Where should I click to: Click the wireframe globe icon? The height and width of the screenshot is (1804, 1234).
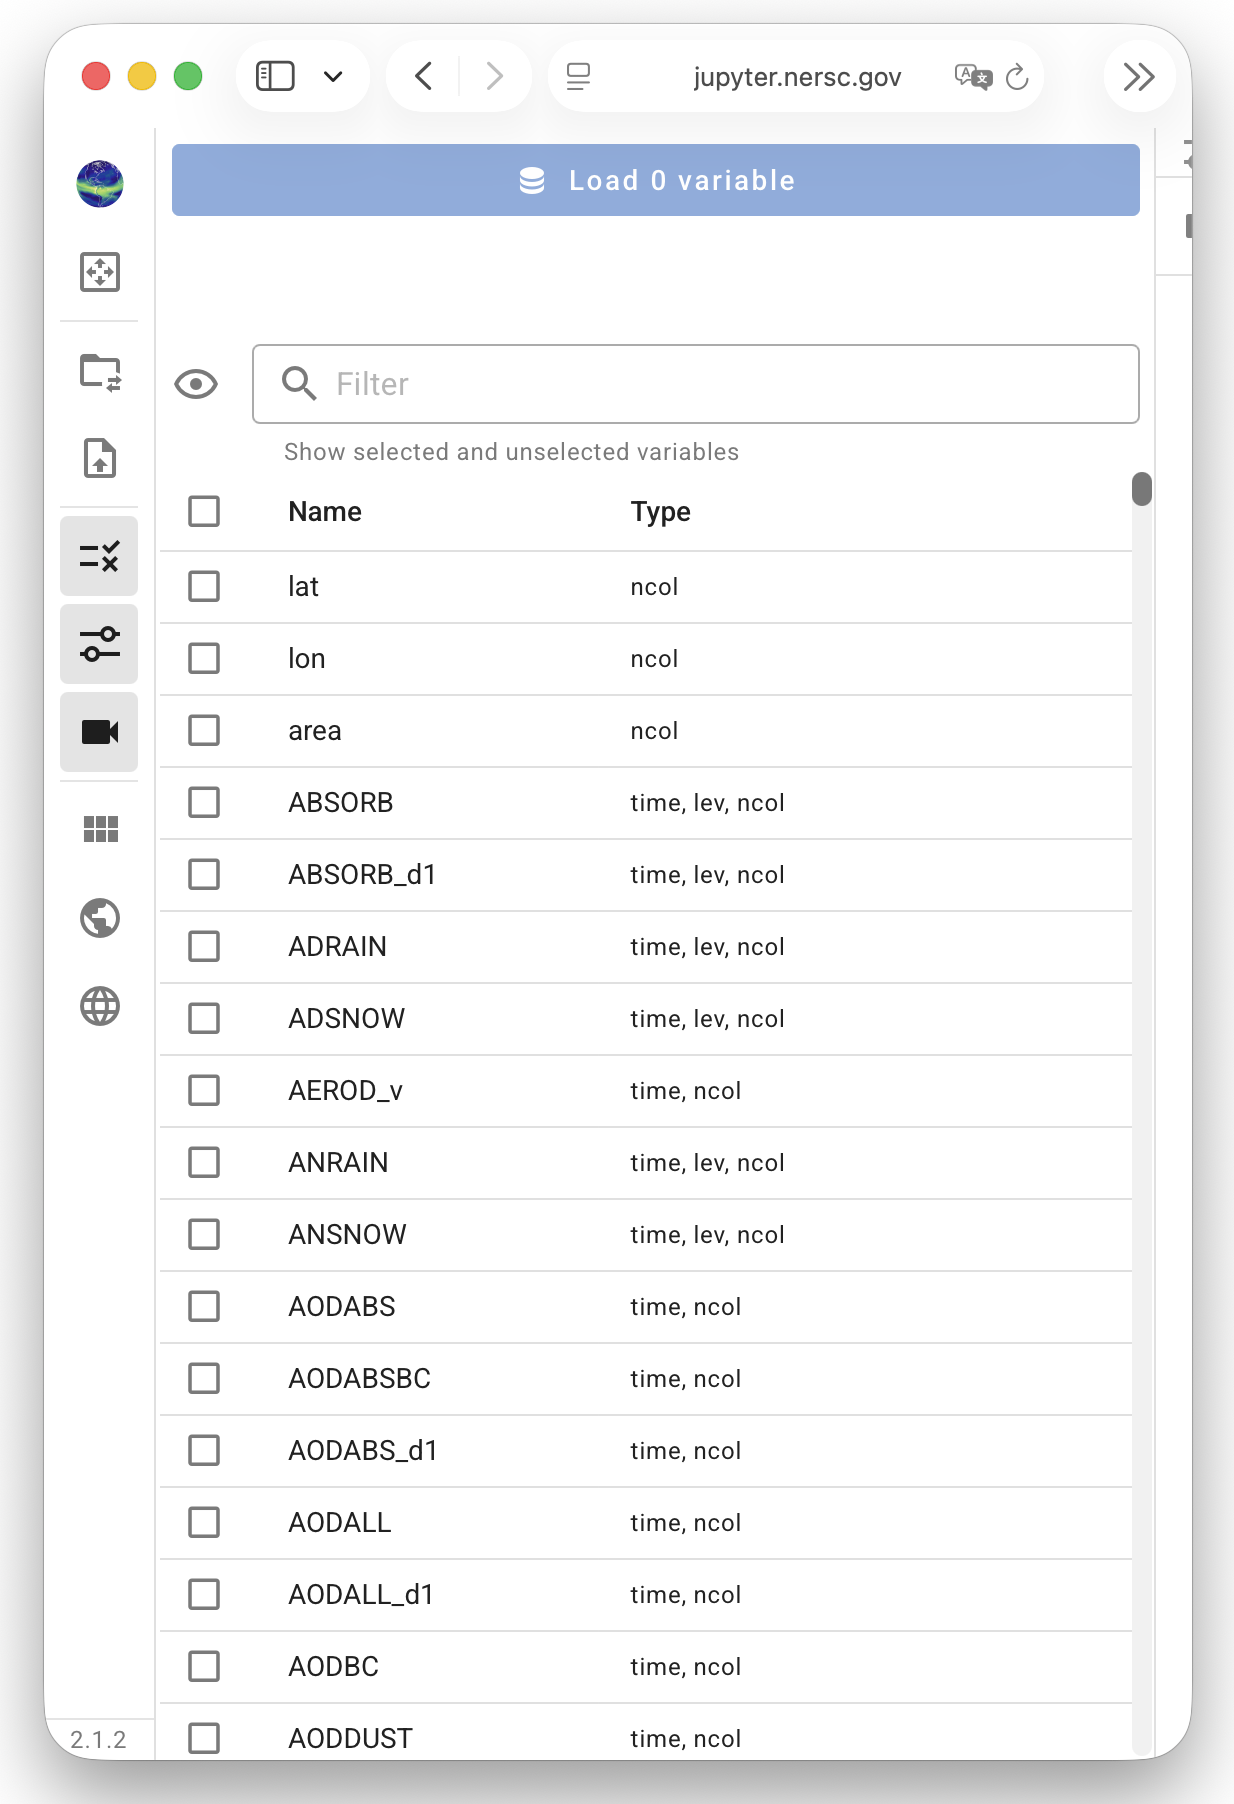(100, 1006)
